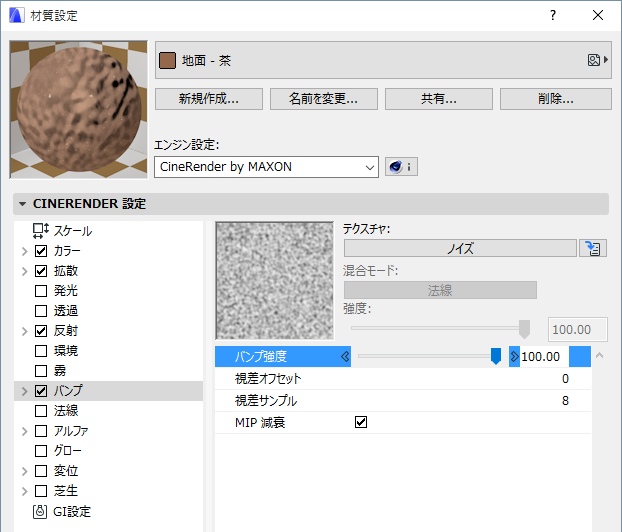Open the scale (スケール) settings icon

click(40, 231)
